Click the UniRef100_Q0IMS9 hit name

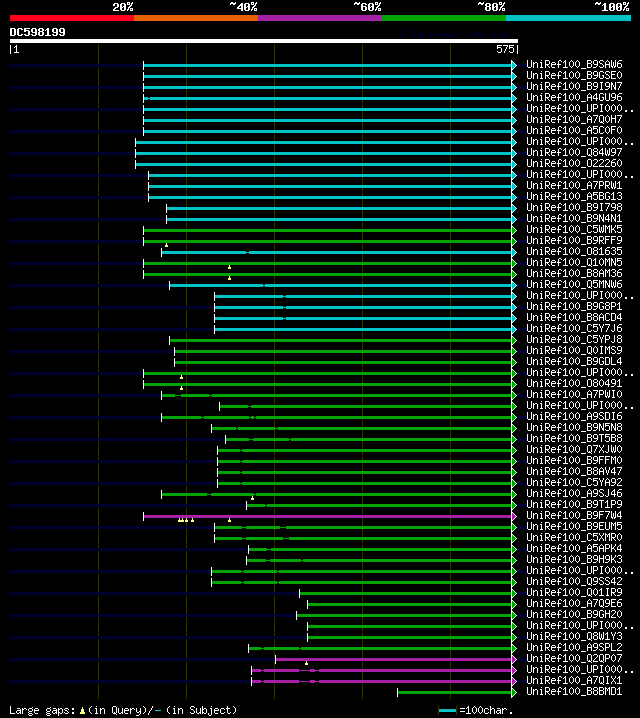(x=574, y=350)
